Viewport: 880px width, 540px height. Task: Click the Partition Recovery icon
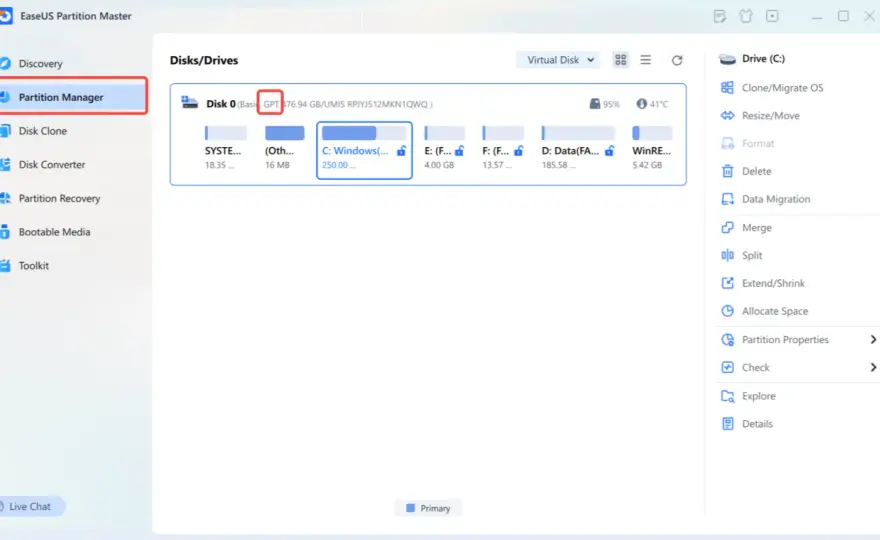[4, 198]
